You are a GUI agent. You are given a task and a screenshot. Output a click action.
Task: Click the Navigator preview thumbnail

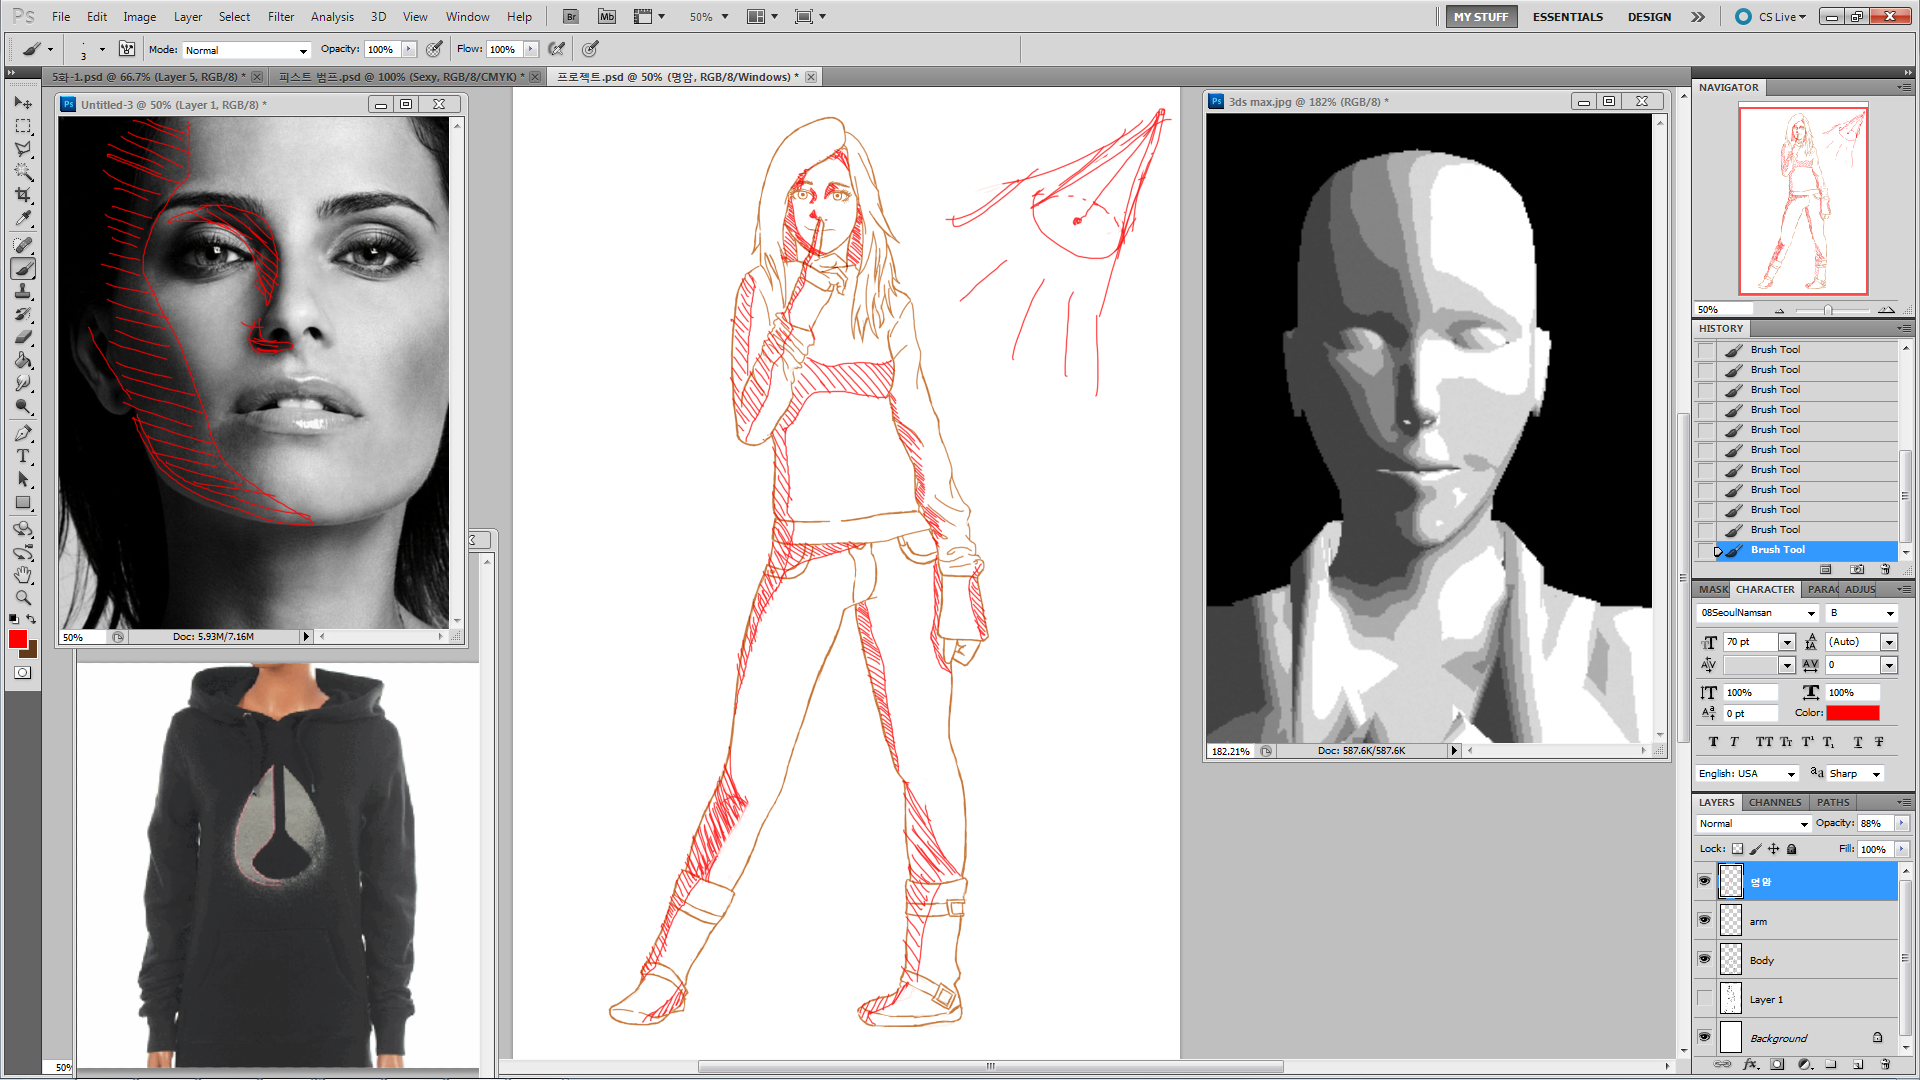(x=1803, y=200)
